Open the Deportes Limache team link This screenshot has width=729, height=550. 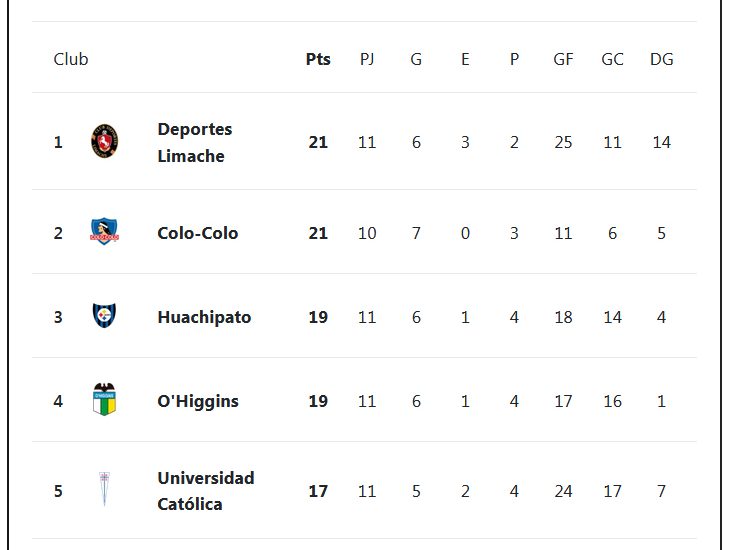194,142
